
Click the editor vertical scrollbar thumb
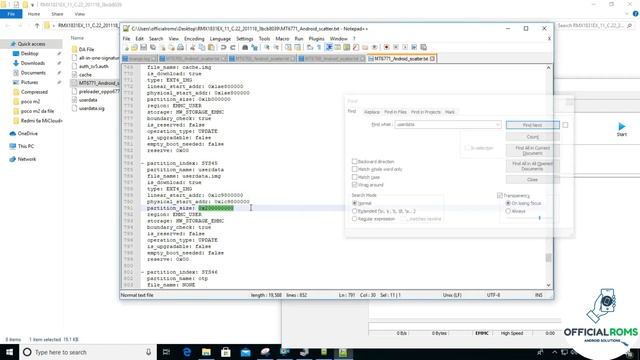point(549,258)
